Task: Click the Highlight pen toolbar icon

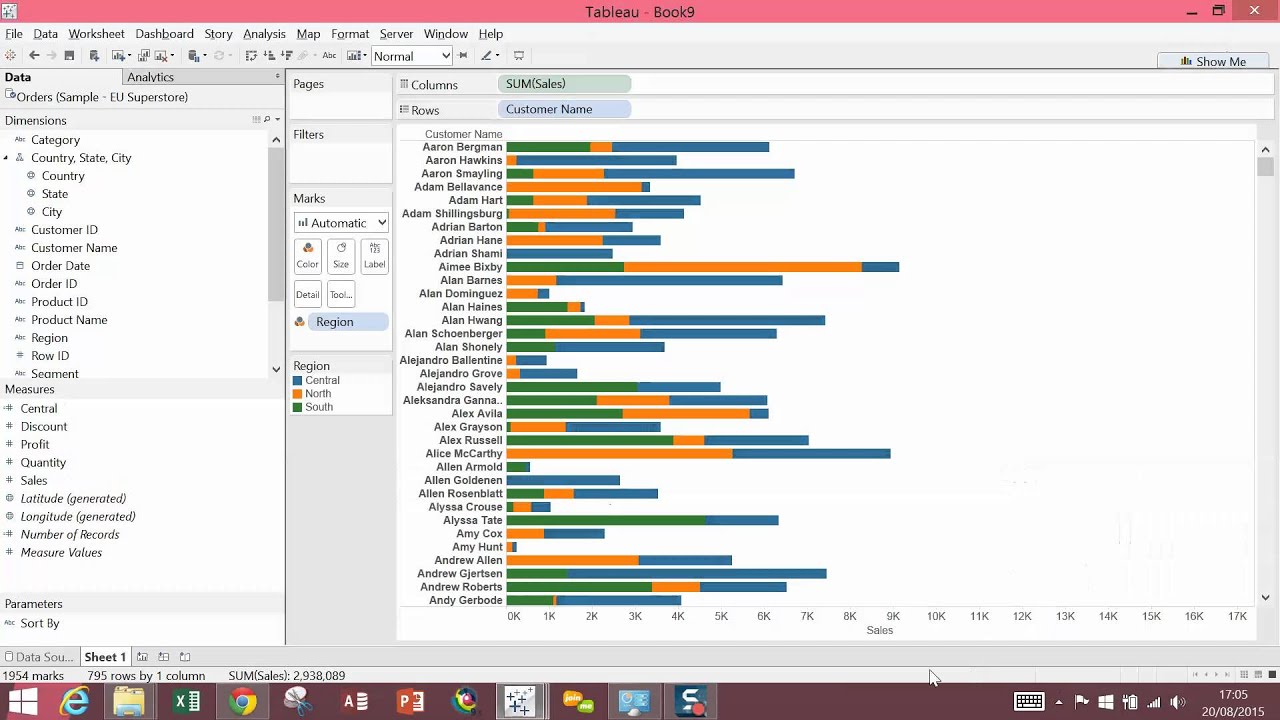Action: (487, 56)
